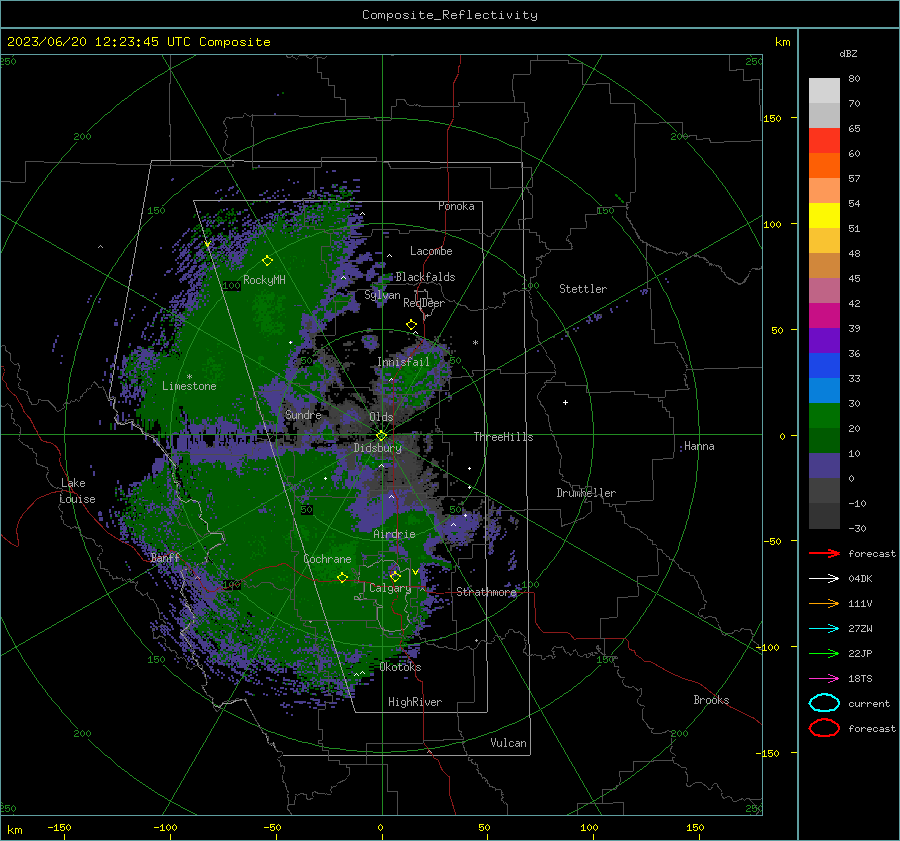Click the dark grey swatch between -30 and -10 dBZ

(824, 516)
